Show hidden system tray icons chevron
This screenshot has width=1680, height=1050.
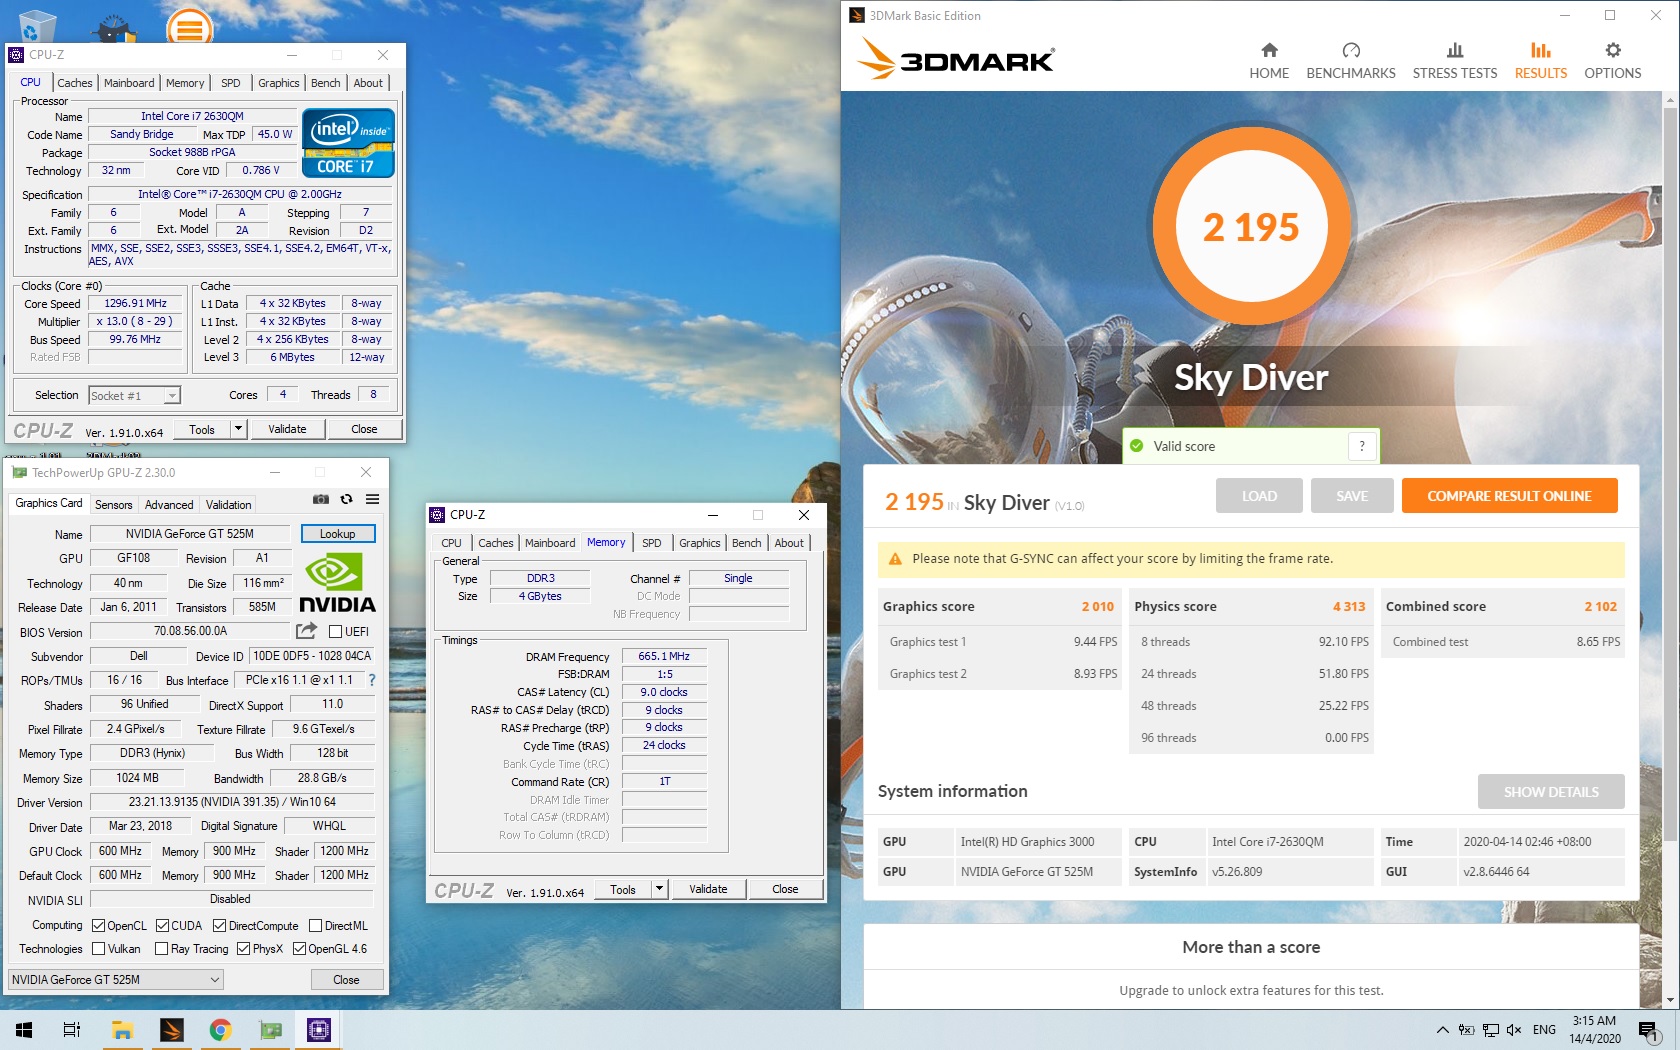point(1442,1030)
